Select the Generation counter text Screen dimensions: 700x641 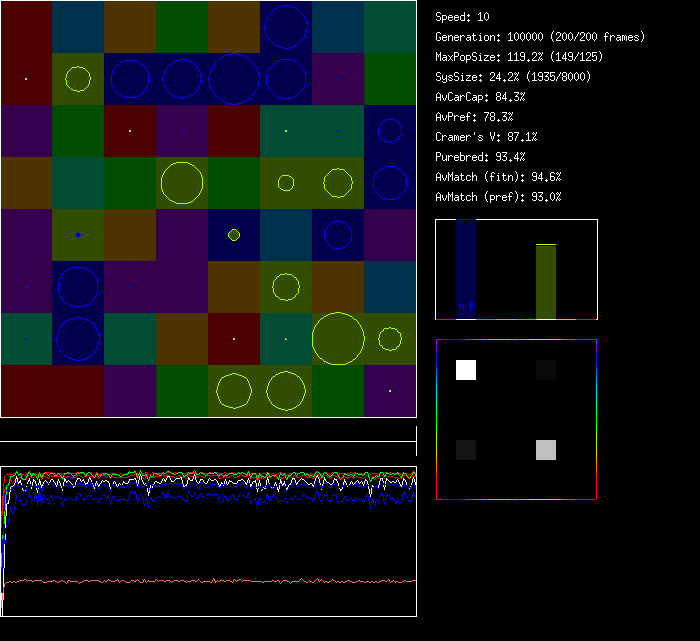539,37
